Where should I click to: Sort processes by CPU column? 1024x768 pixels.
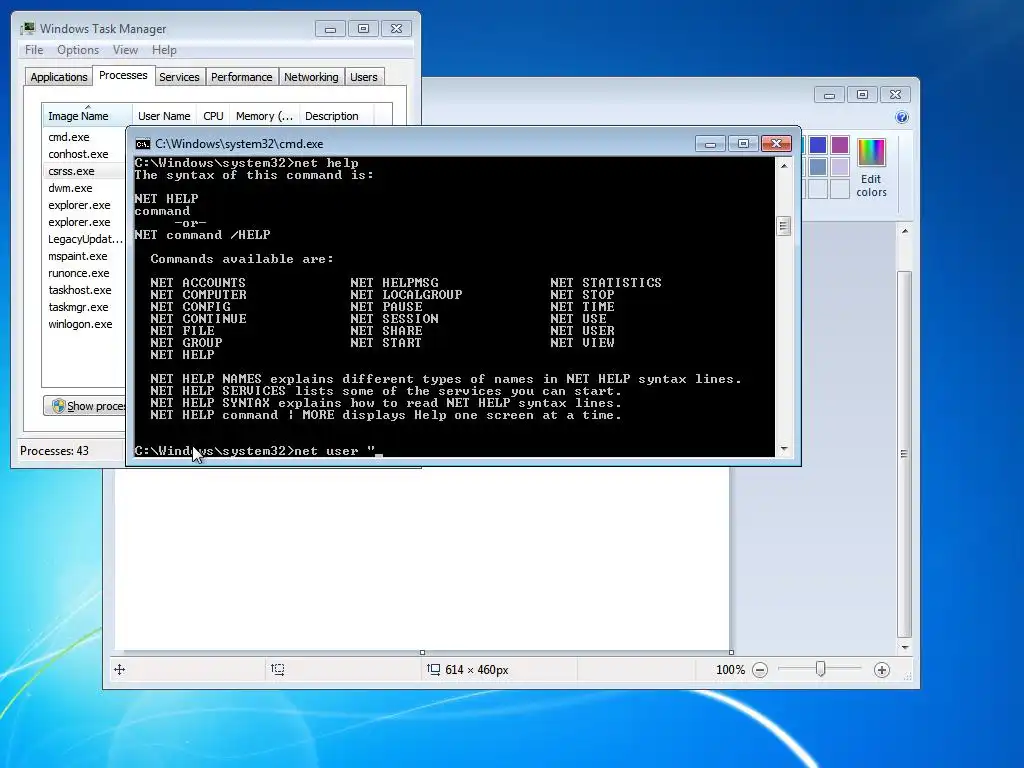click(213, 116)
